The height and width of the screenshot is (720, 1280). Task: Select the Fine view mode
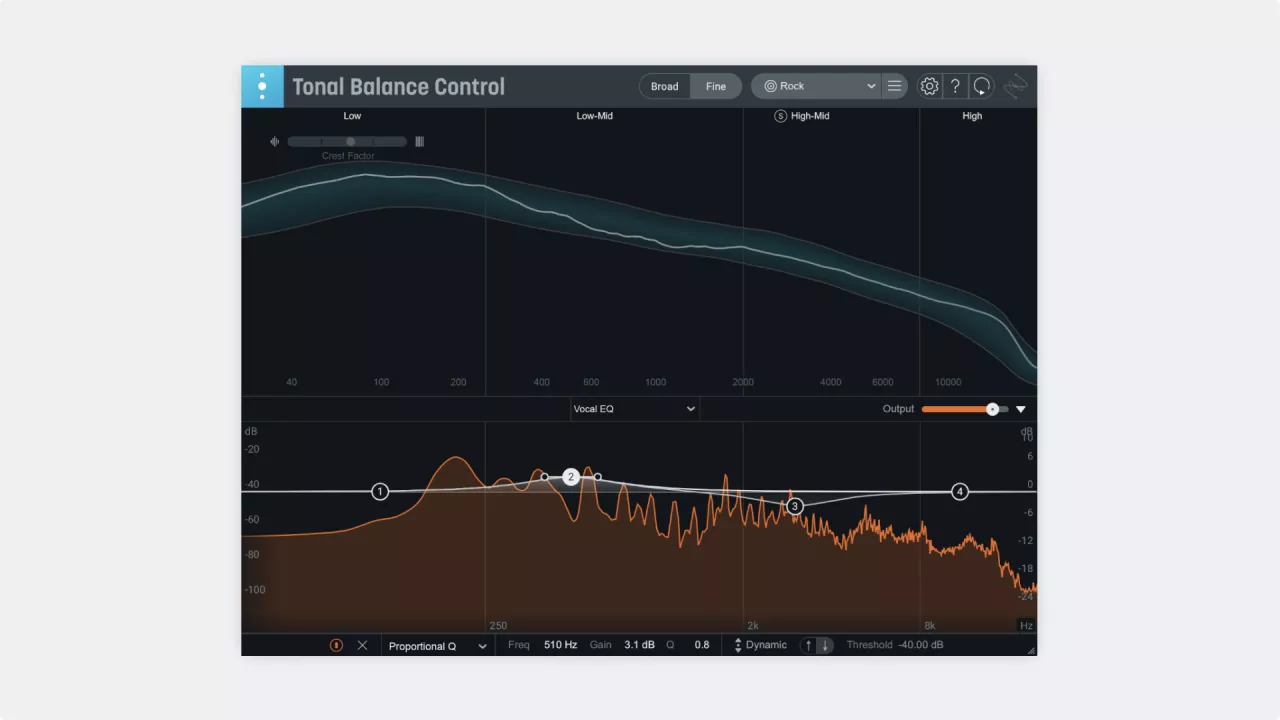pos(716,86)
